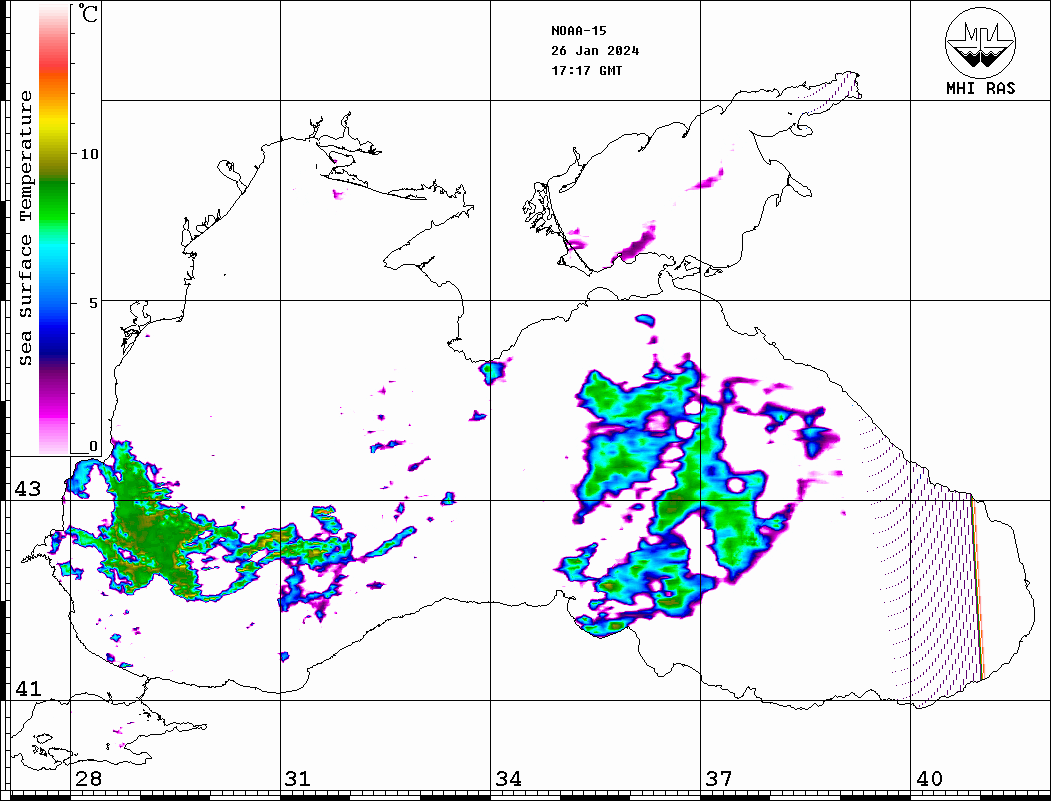Click the latitude label '43'
Viewport: 1051px width, 801px height.
28,489
